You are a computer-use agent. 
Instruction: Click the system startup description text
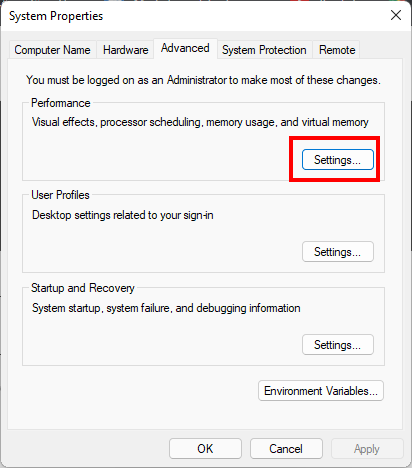pyautogui.click(x=166, y=308)
